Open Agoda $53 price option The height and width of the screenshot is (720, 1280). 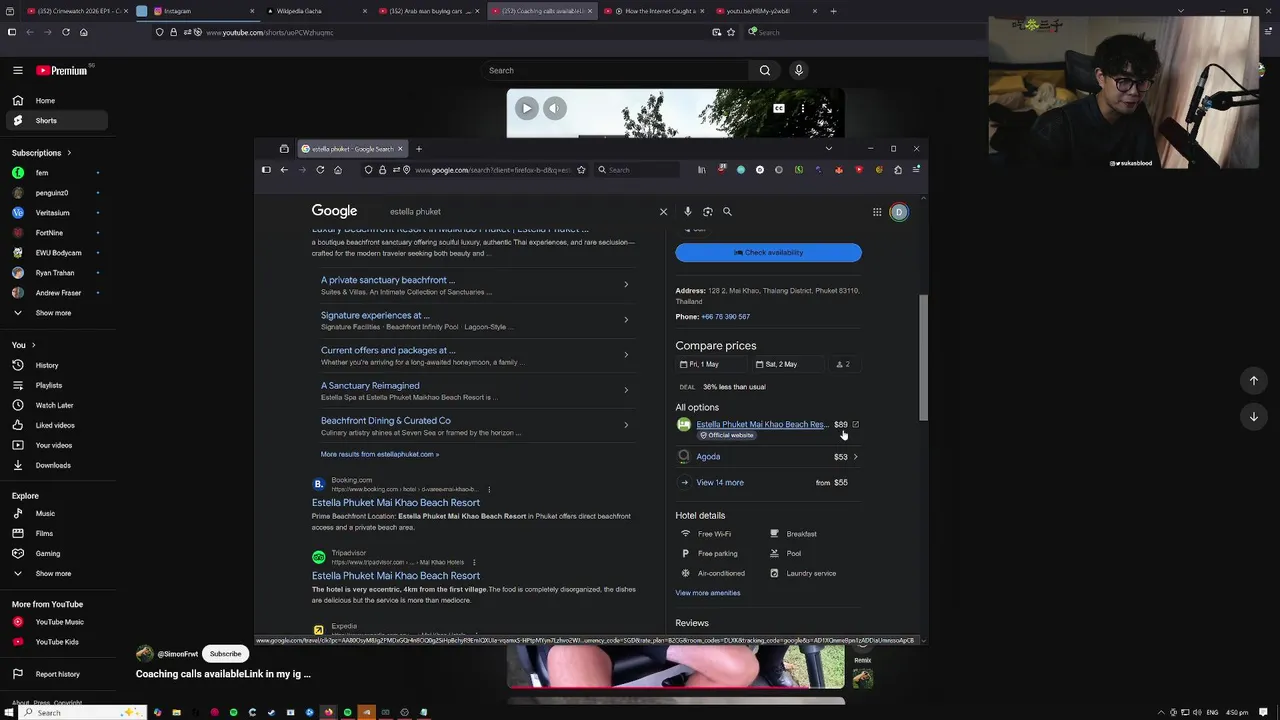click(x=768, y=457)
